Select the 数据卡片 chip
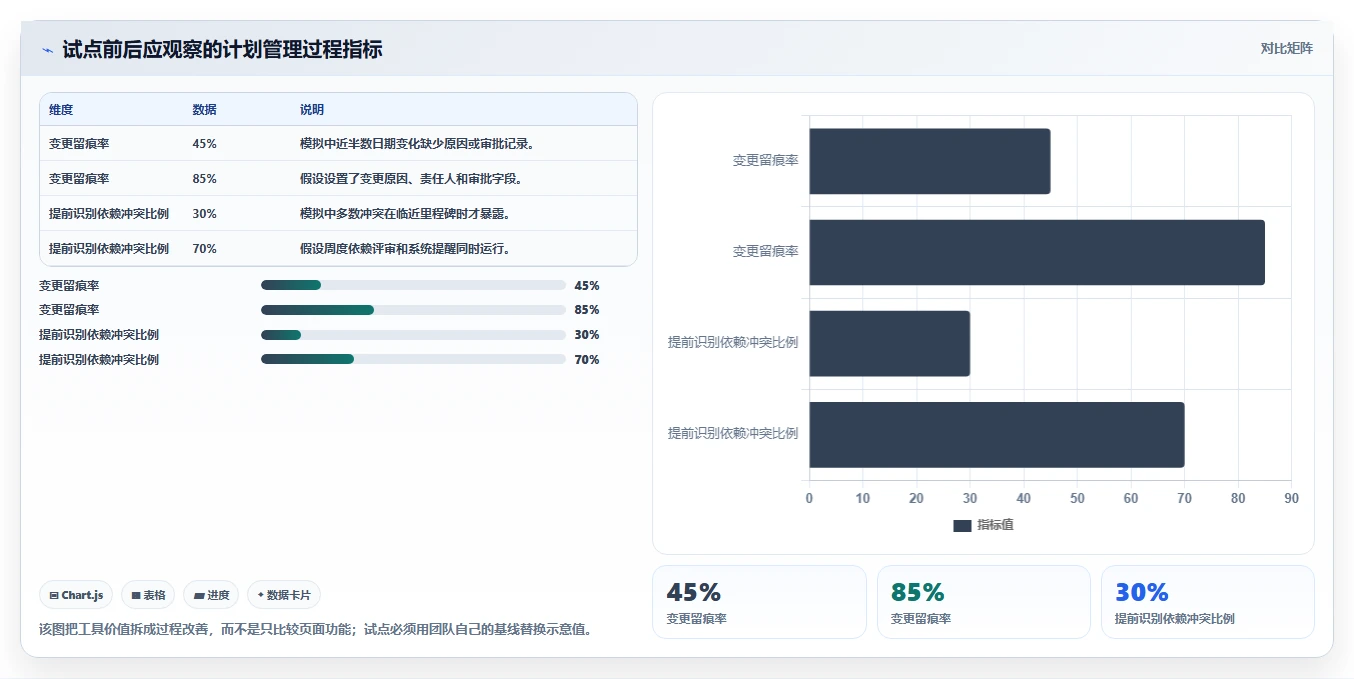Screen dimensions: 1354x679 click(x=284, y=595)
